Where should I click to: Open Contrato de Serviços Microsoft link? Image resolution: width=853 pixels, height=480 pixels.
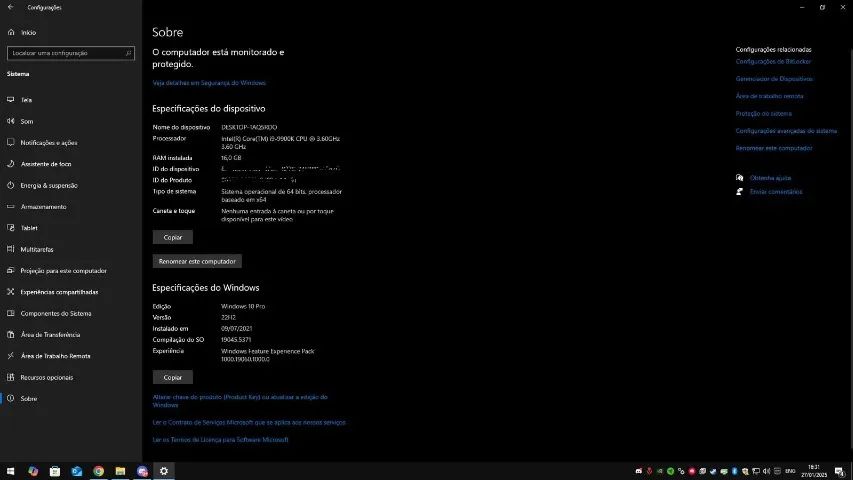coord(249,422)
